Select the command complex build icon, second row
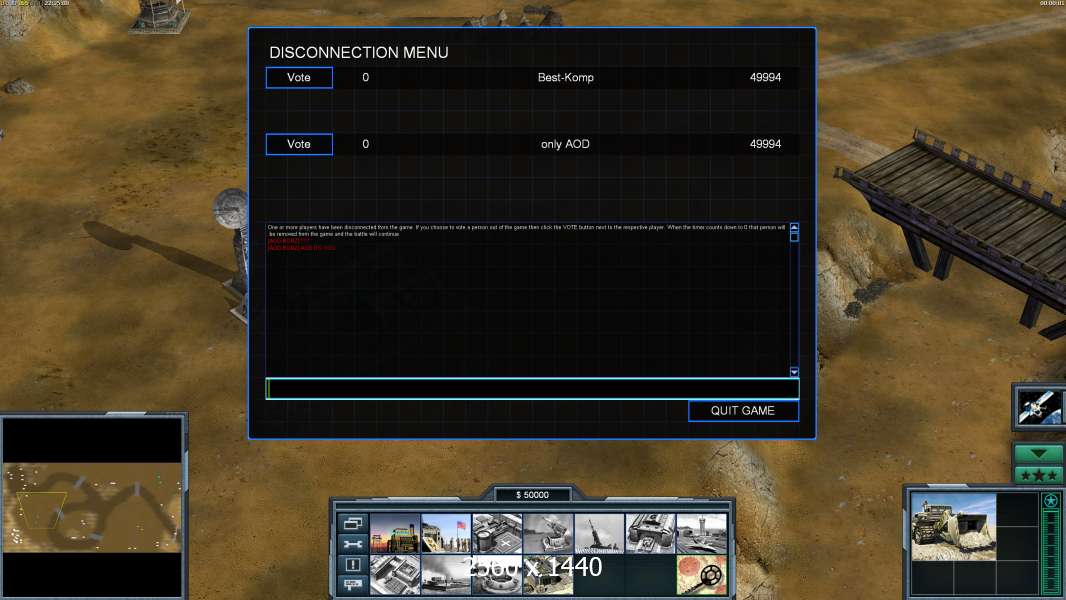The width and height of the screenshot is (1066, 600). pyautogui.click(x=395, y=574)
